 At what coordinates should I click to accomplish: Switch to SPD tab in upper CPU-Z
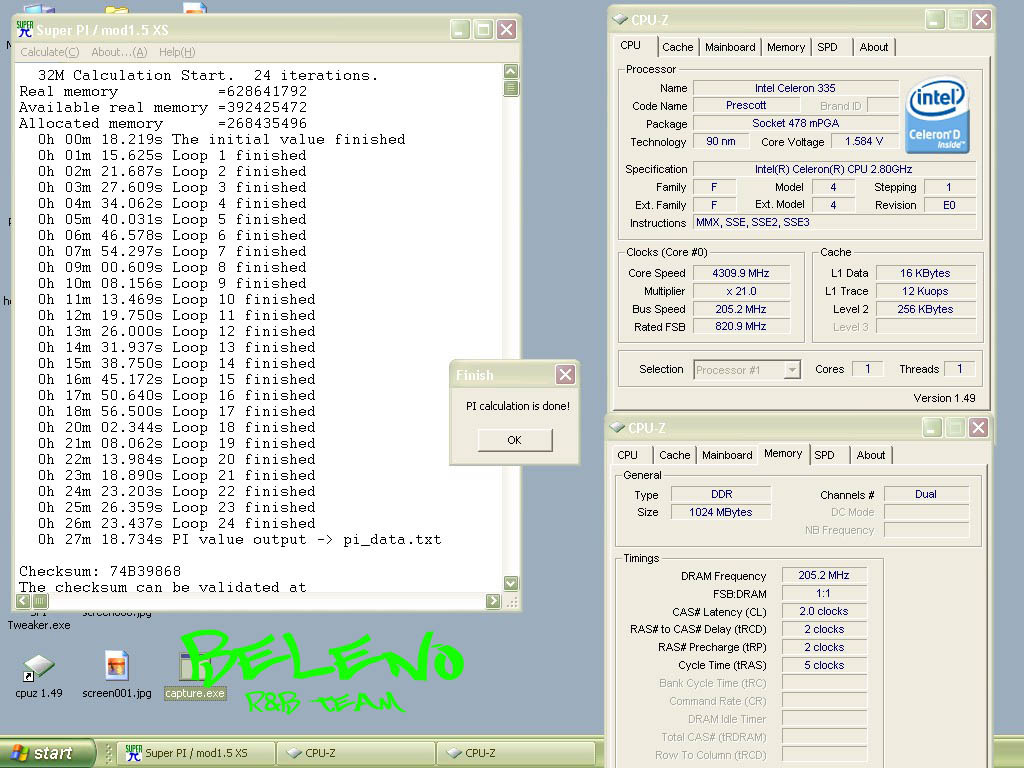(827, 47)
